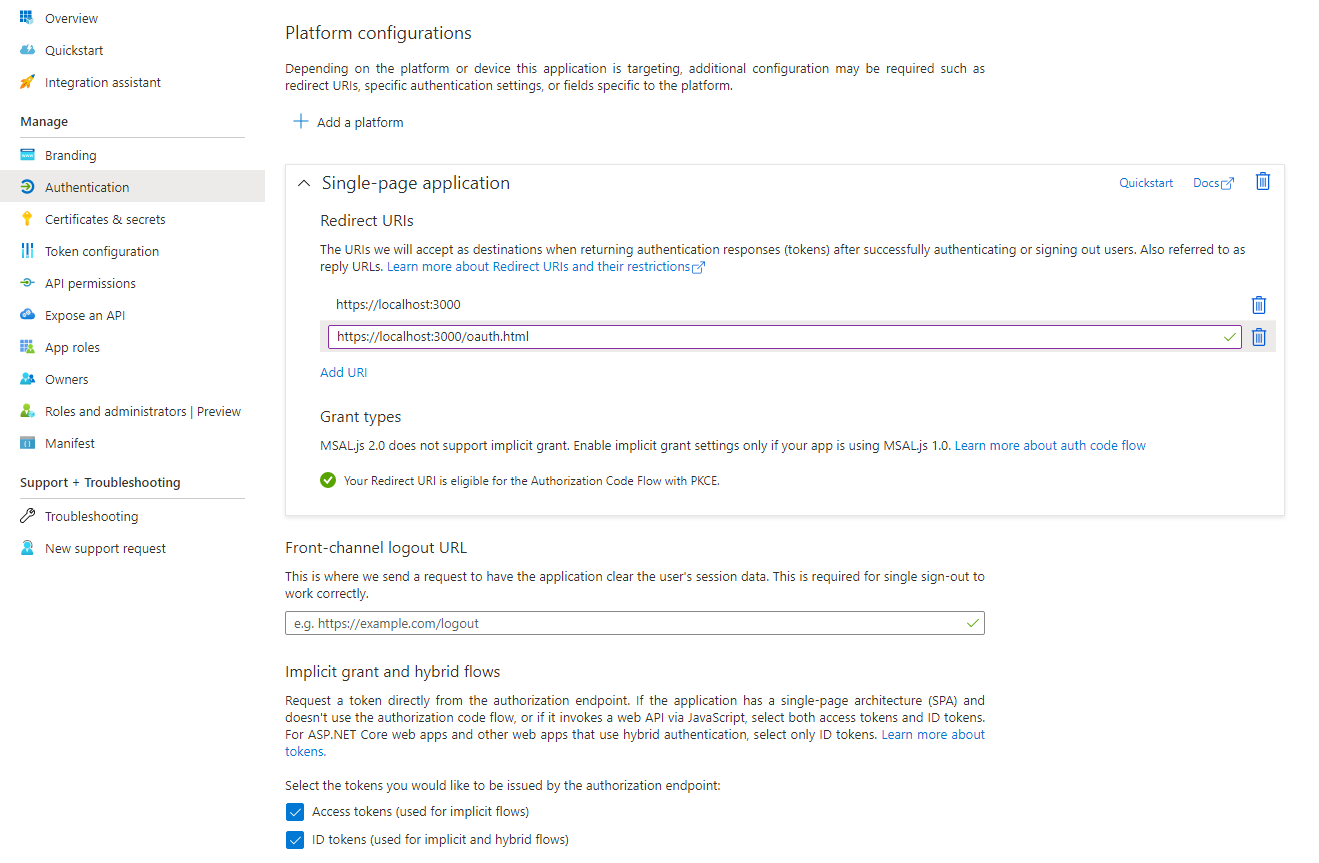Viewport: 1319px width, 863px height.
Task: Disable ID tokens checkbox
Action: click(295, 839)
